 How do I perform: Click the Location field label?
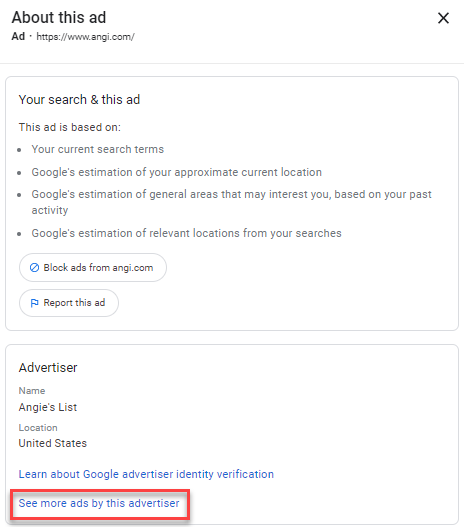click(38, 428)
